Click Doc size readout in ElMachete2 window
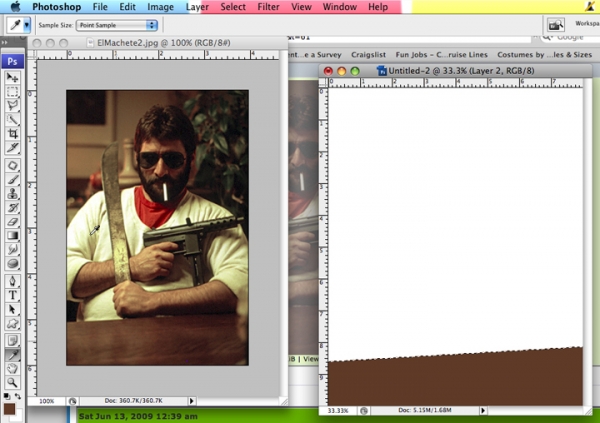 tap(133, 401)
